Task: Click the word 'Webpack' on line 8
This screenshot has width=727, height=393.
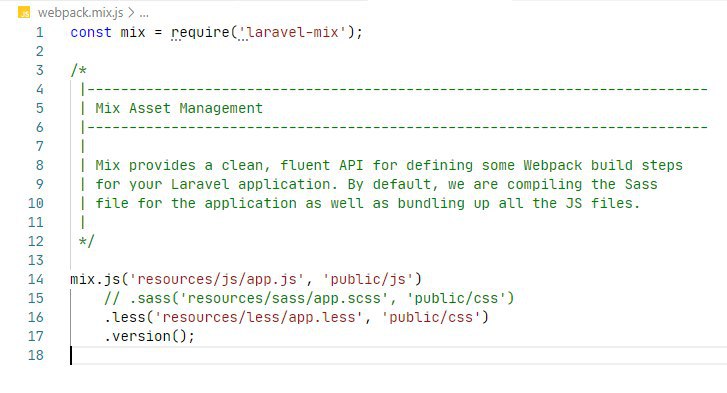Action: click(x=553, y=165)
